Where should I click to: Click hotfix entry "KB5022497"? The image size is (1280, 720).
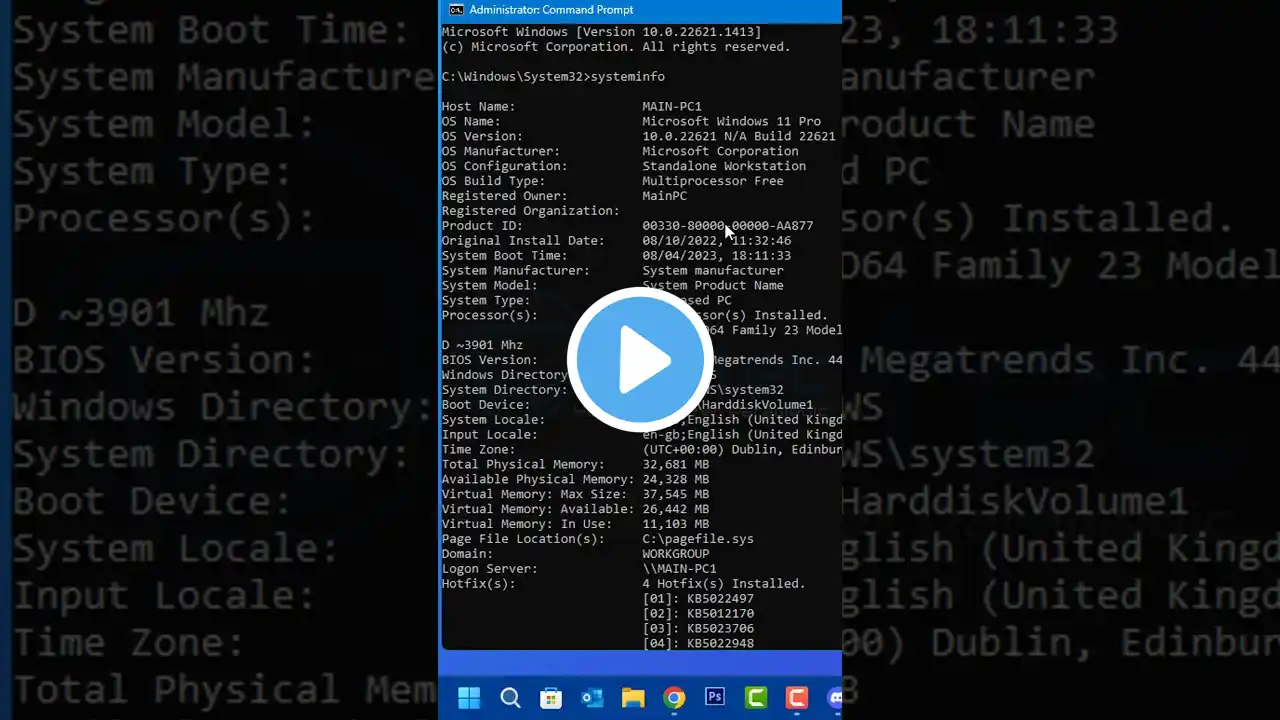point(720,599)
